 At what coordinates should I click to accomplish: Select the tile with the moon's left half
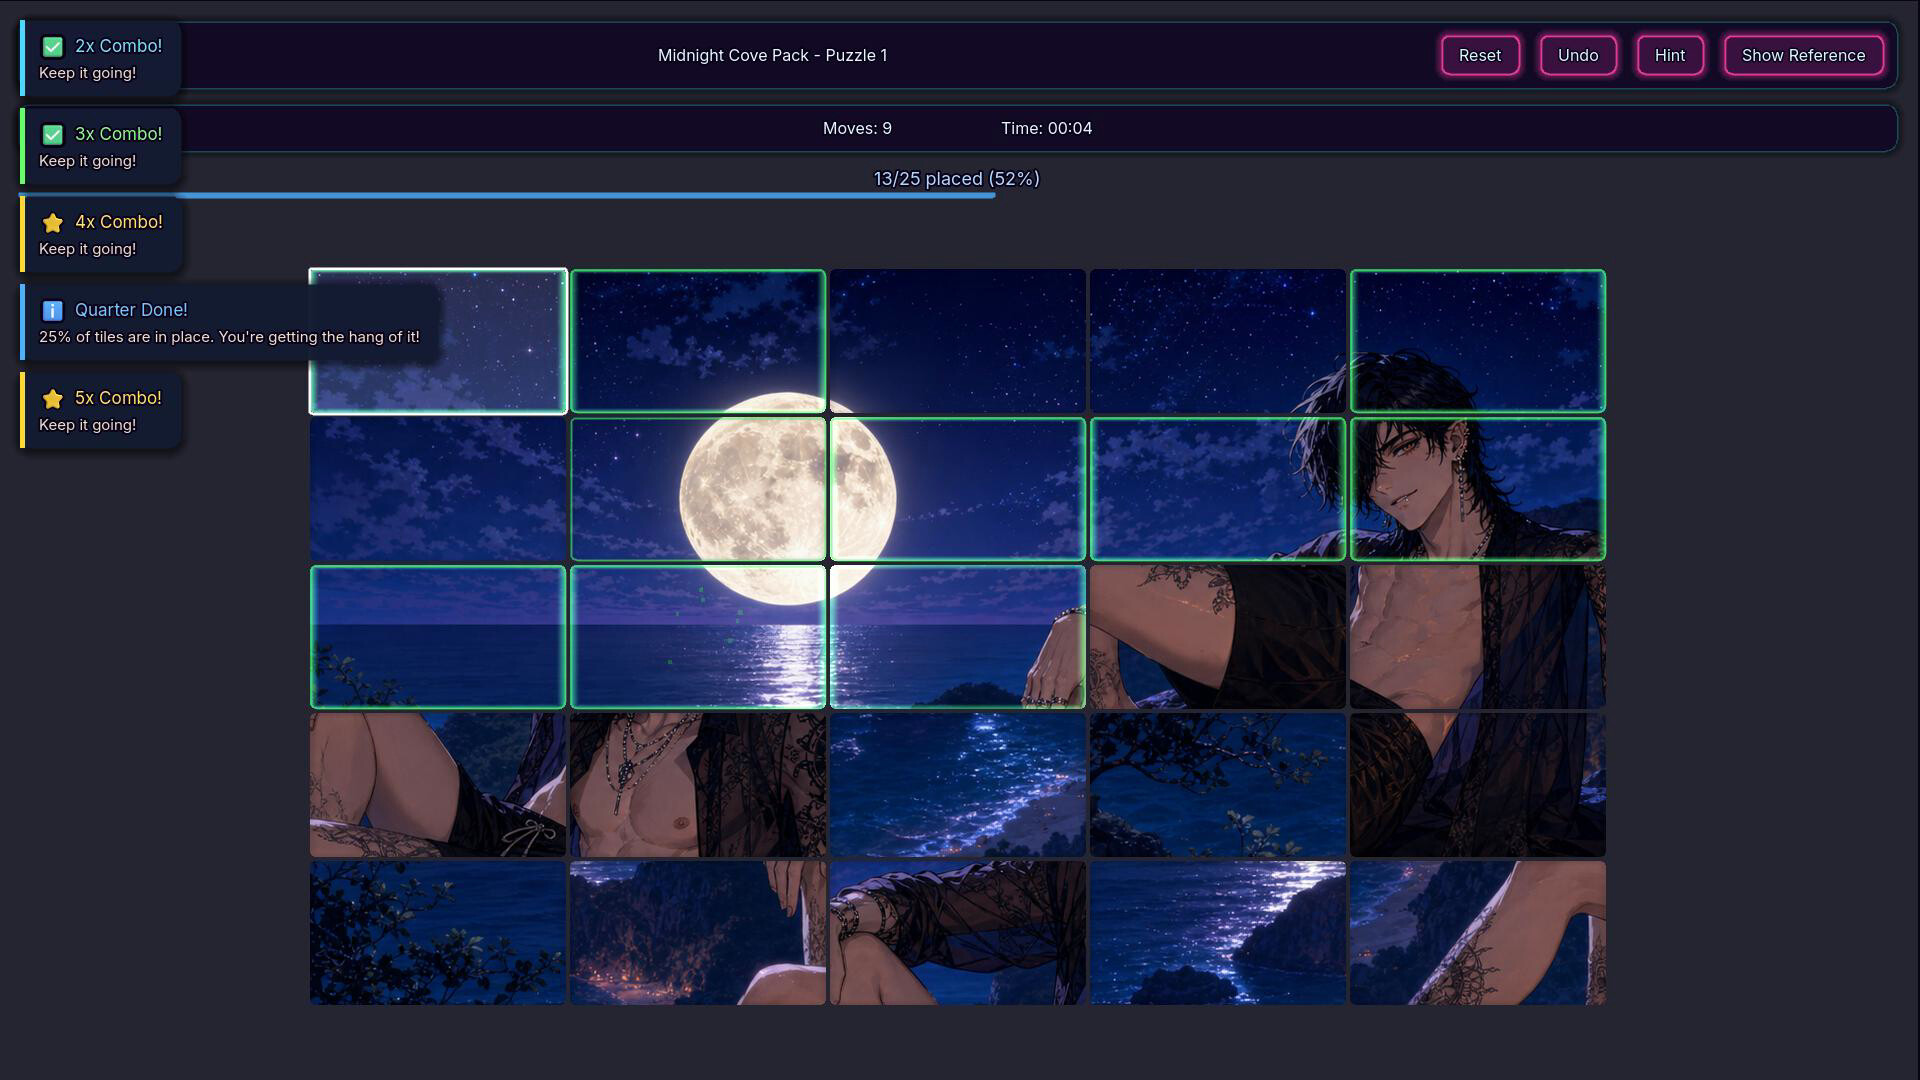pos(698,489)
